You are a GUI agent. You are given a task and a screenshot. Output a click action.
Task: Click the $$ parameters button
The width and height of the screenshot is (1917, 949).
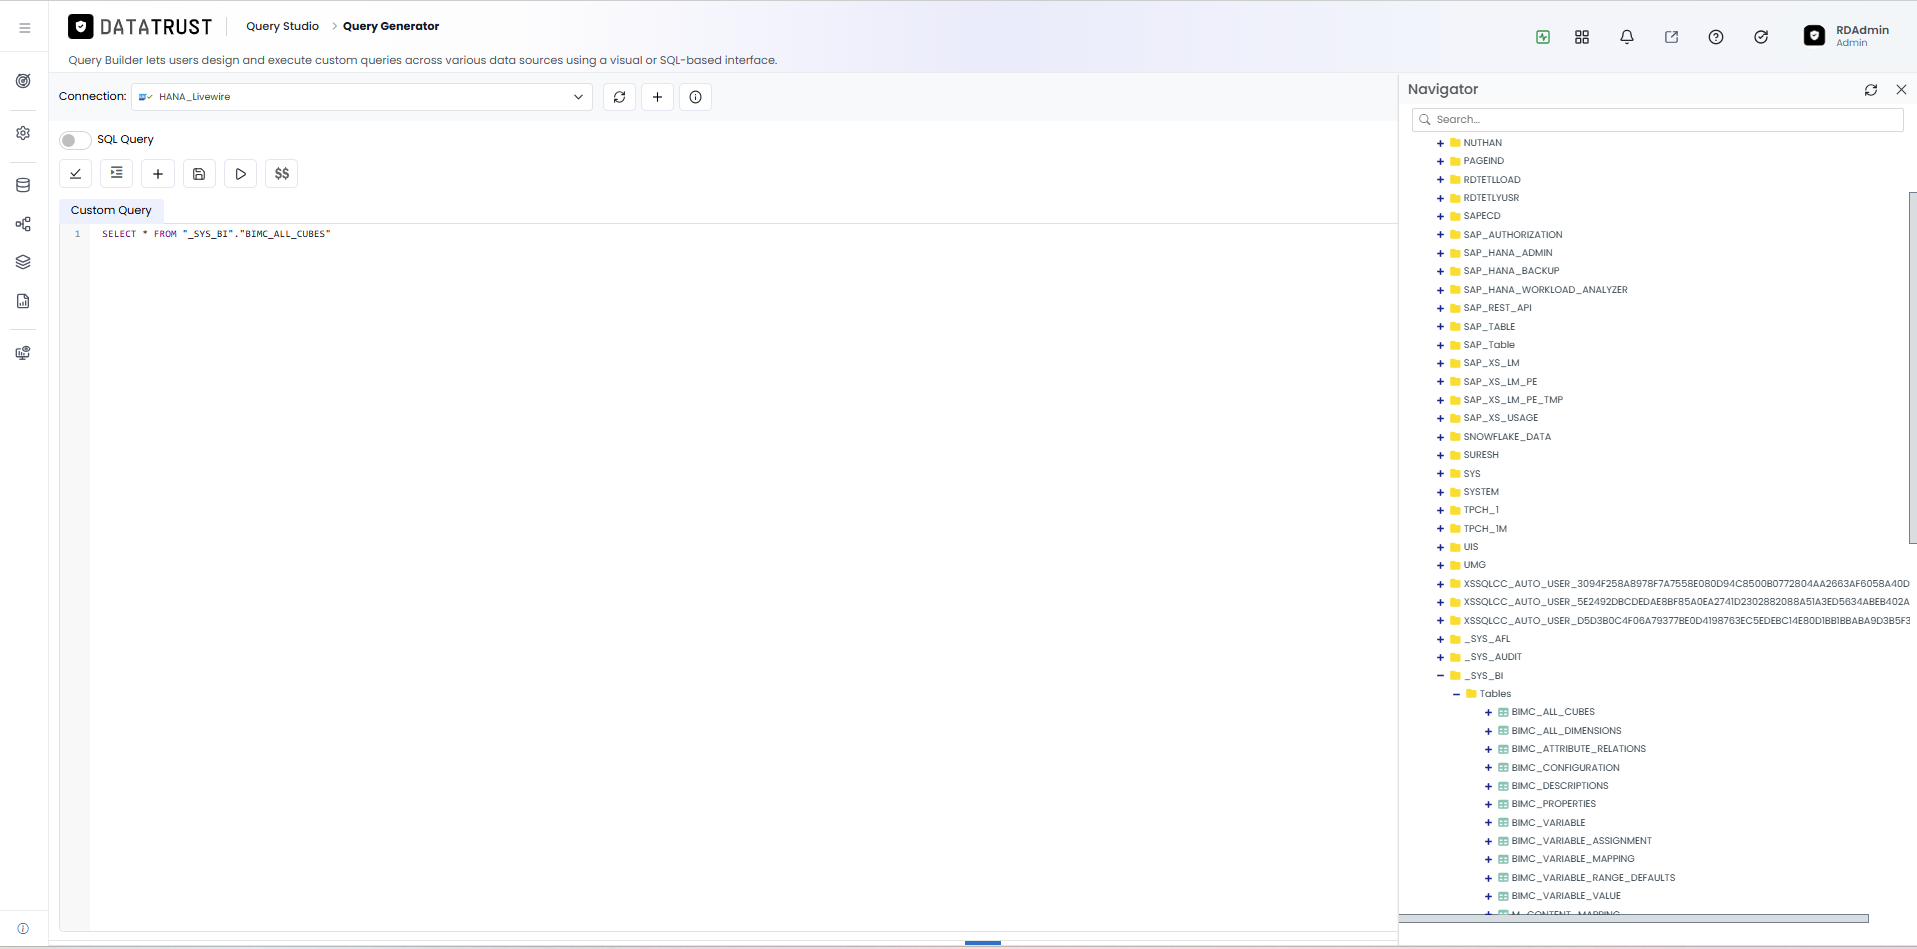pyautogui.click(x=282, y=174)
